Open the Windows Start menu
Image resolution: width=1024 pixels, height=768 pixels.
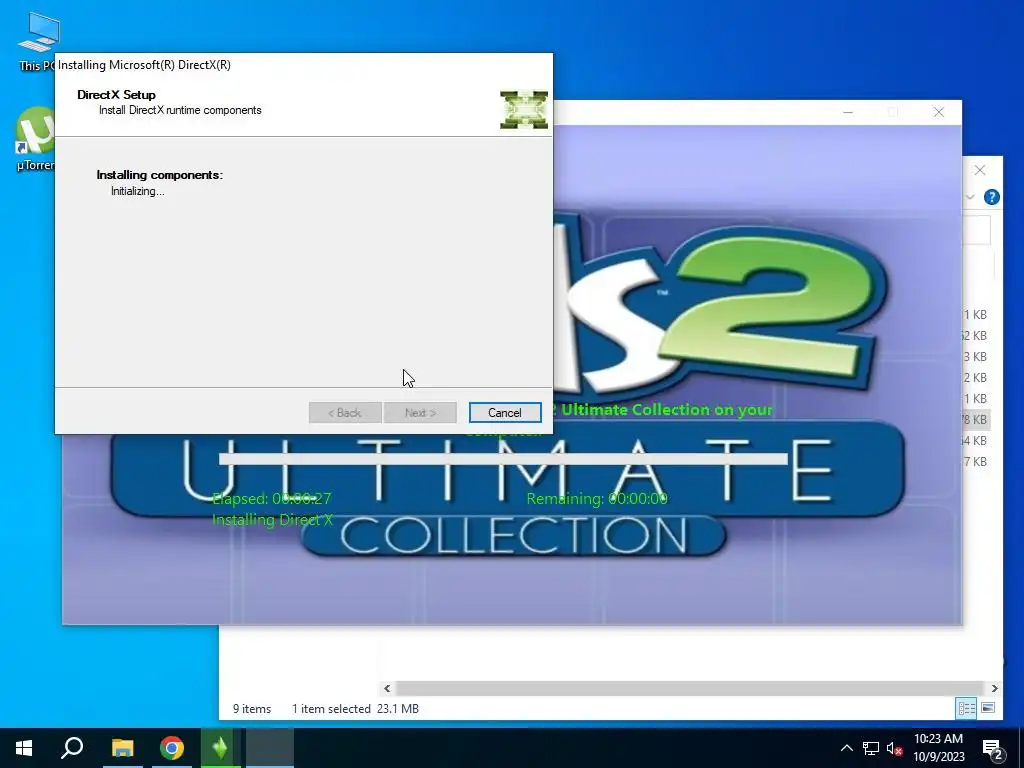(x=24, y=748)
